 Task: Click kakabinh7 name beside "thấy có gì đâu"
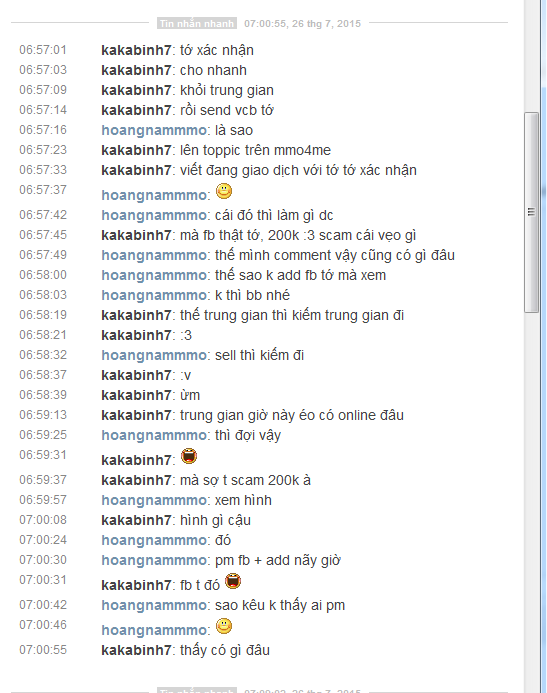[136, 650]
